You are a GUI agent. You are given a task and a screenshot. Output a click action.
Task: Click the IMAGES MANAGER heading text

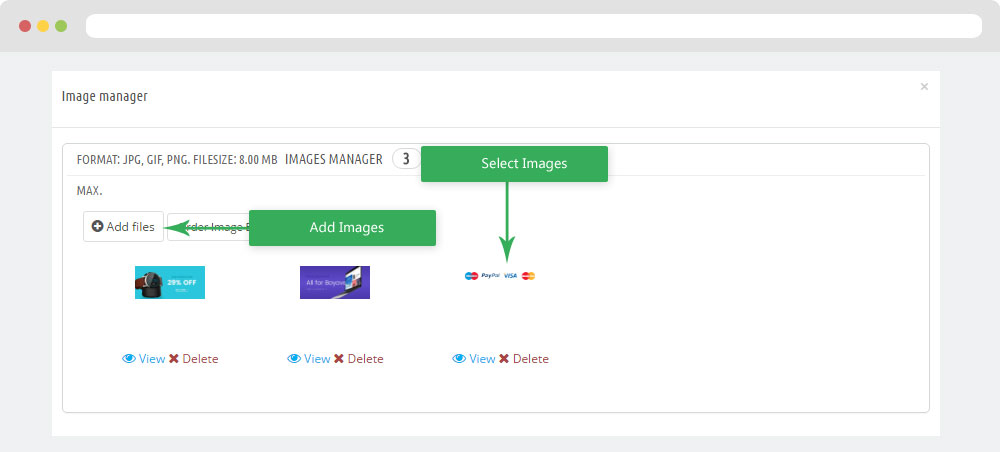[334, 159]
